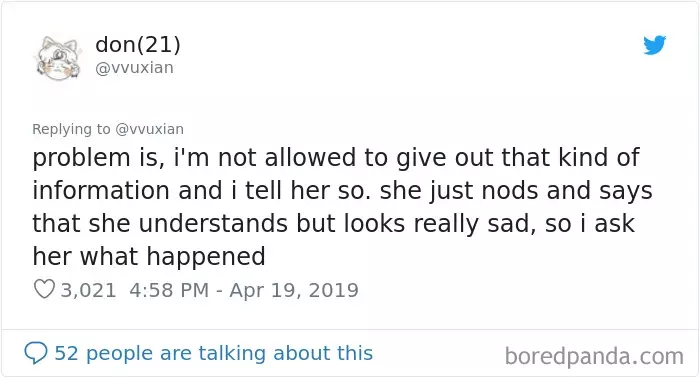Click the @vvuxian handle under the name
Viewport: 700px width, 378px height.
pos(134,68)
